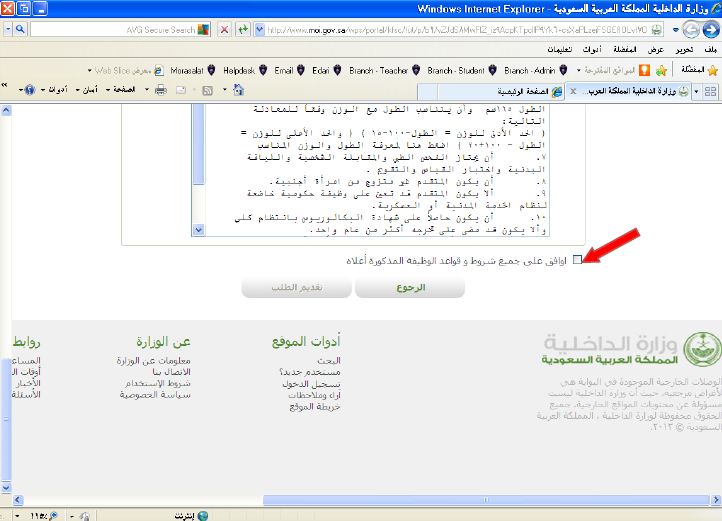Click the Read Mail envelope icon
722x521 pixels.
[x=182, y=91]
